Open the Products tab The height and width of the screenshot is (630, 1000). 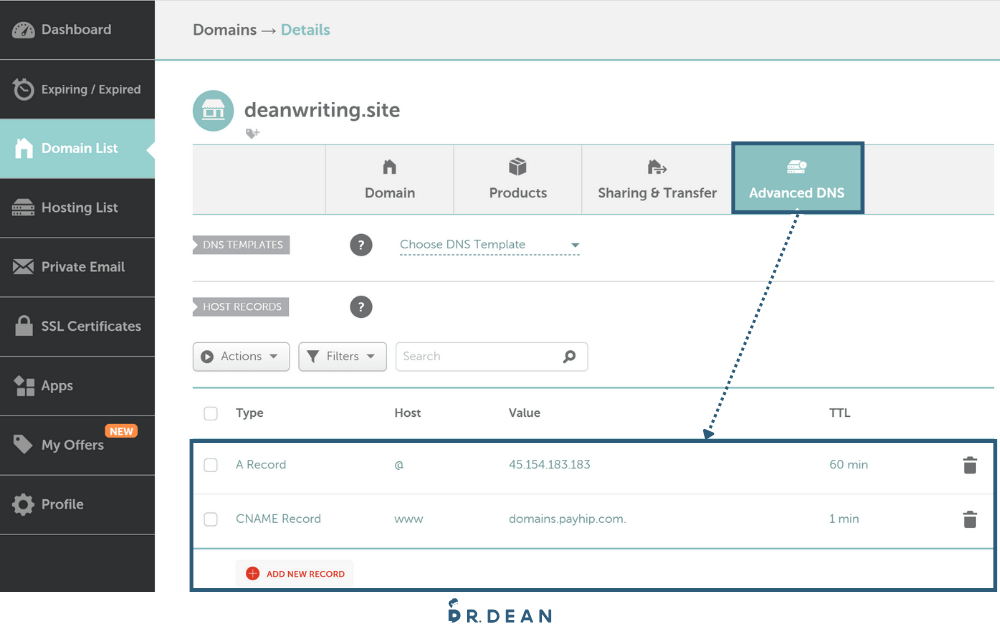[517, 180]
